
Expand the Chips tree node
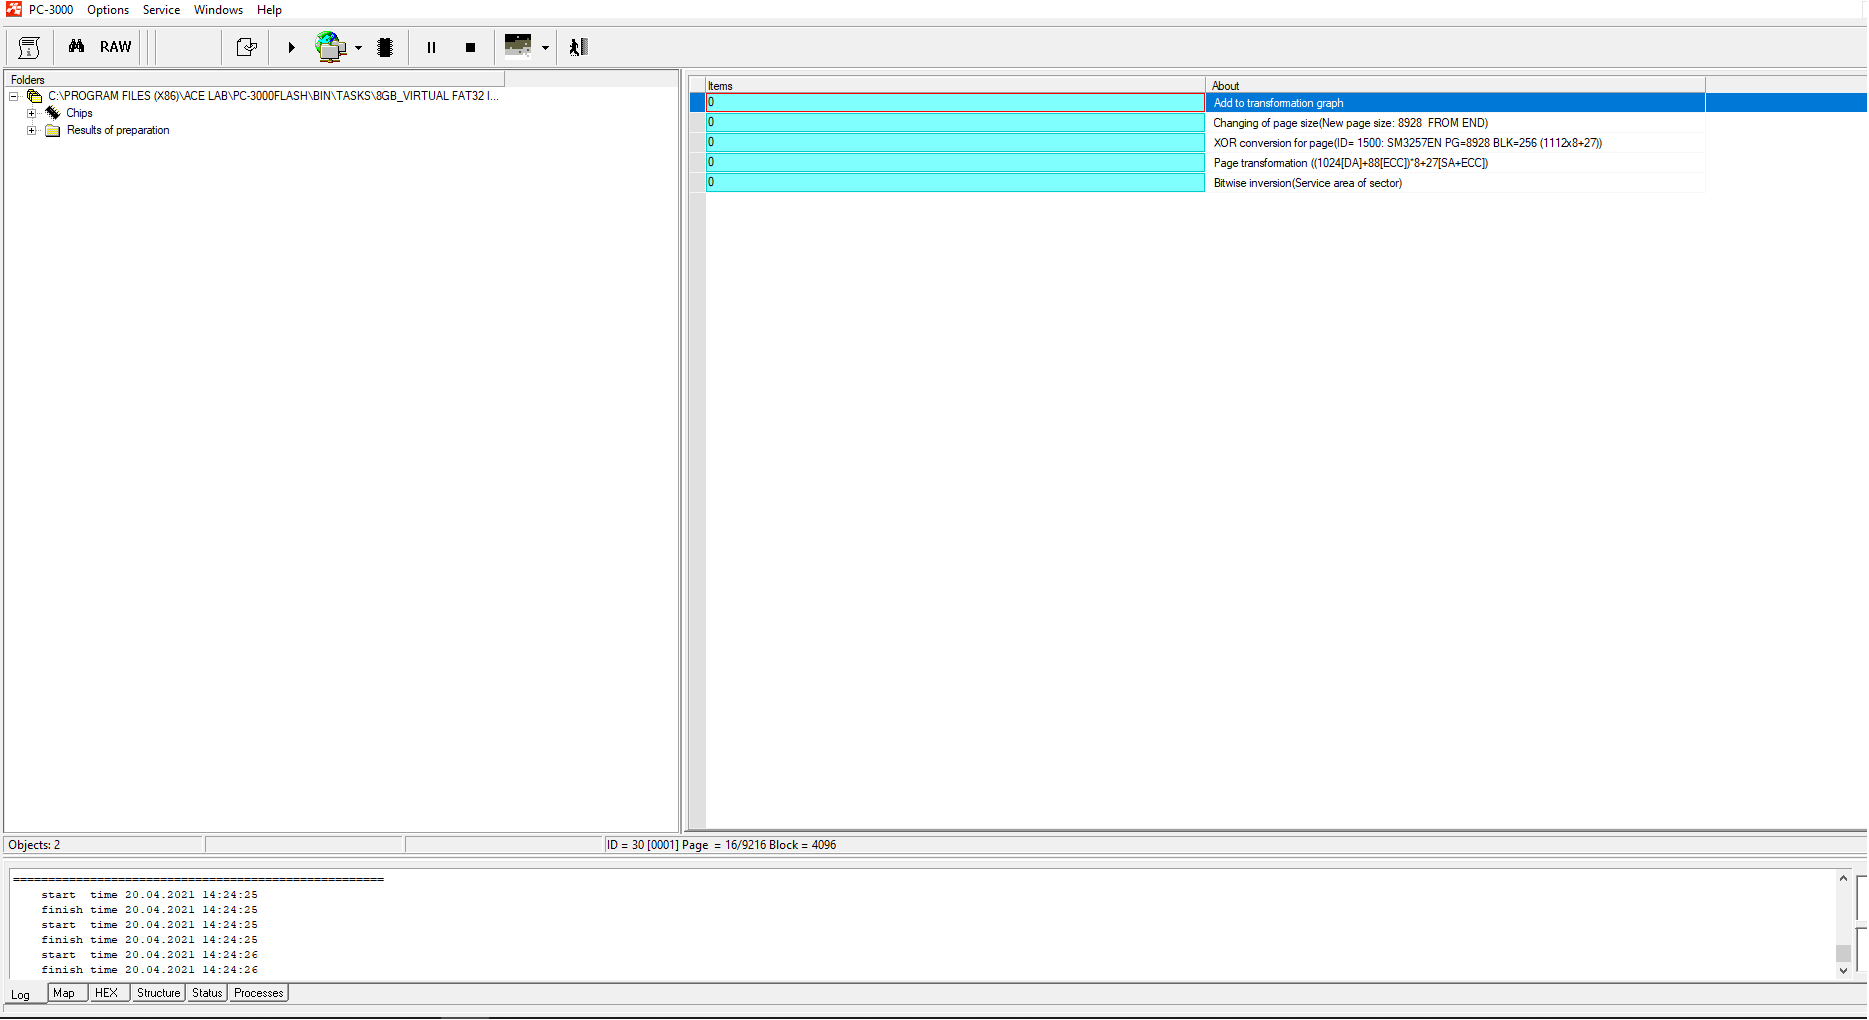point(32,114)
